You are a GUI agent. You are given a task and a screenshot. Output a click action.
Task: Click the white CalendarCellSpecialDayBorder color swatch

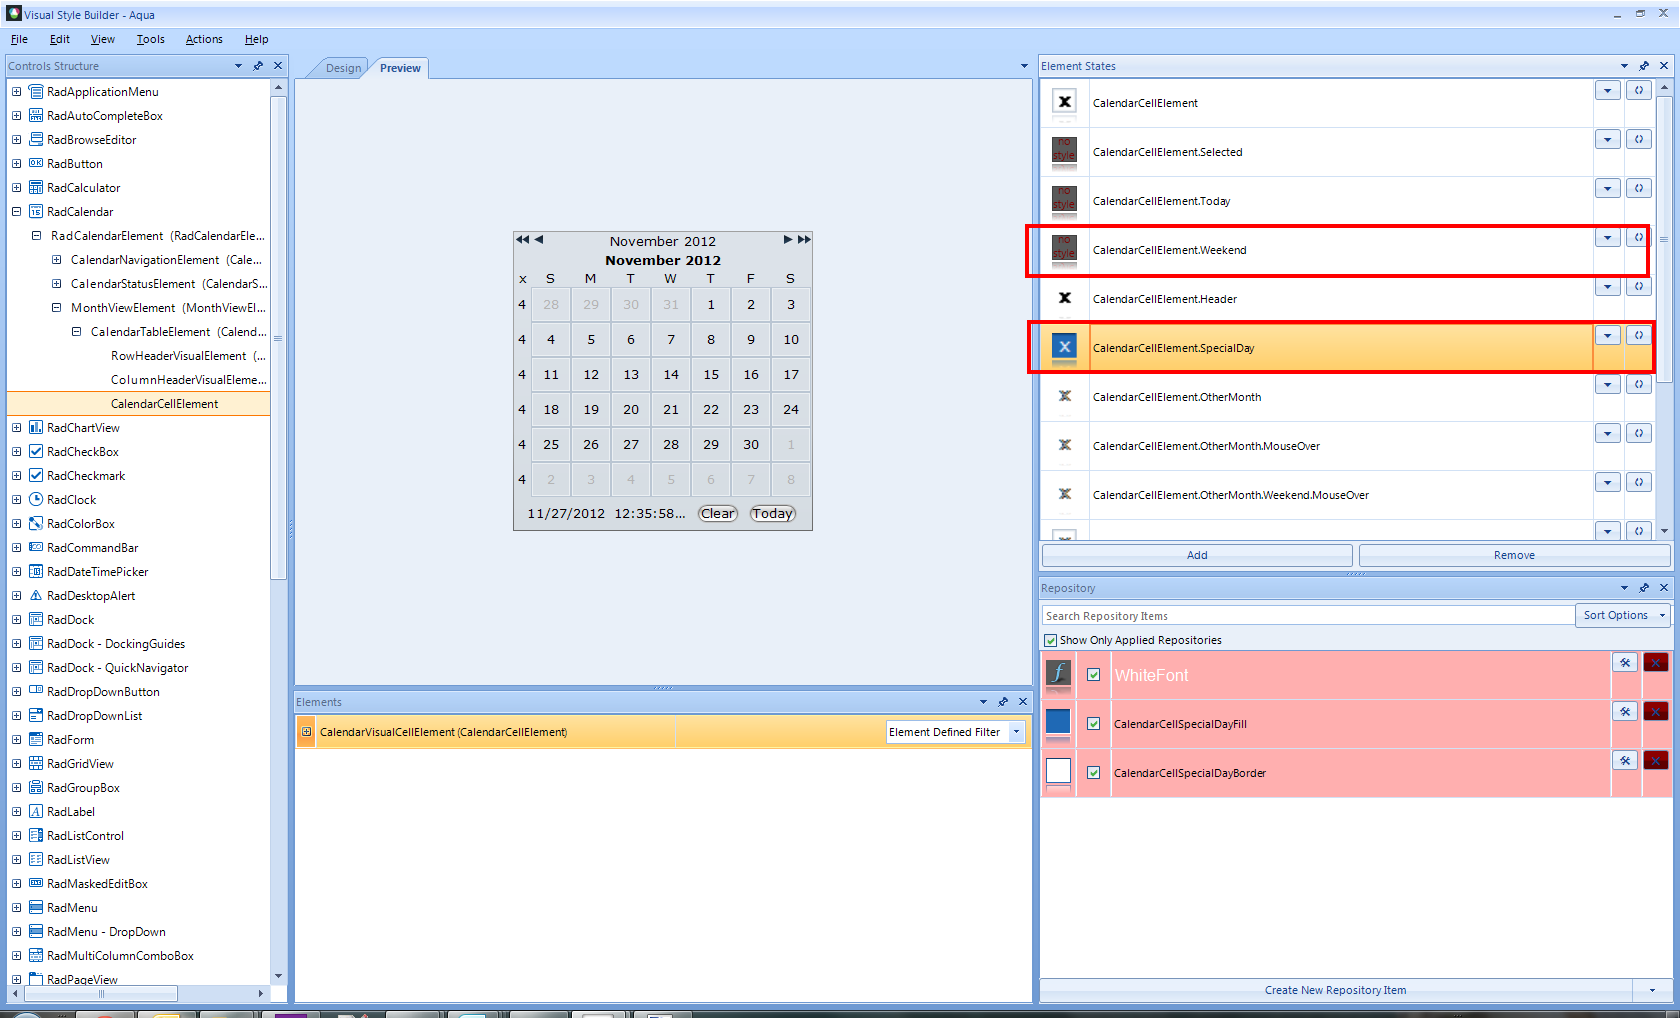coord(1058,771)
